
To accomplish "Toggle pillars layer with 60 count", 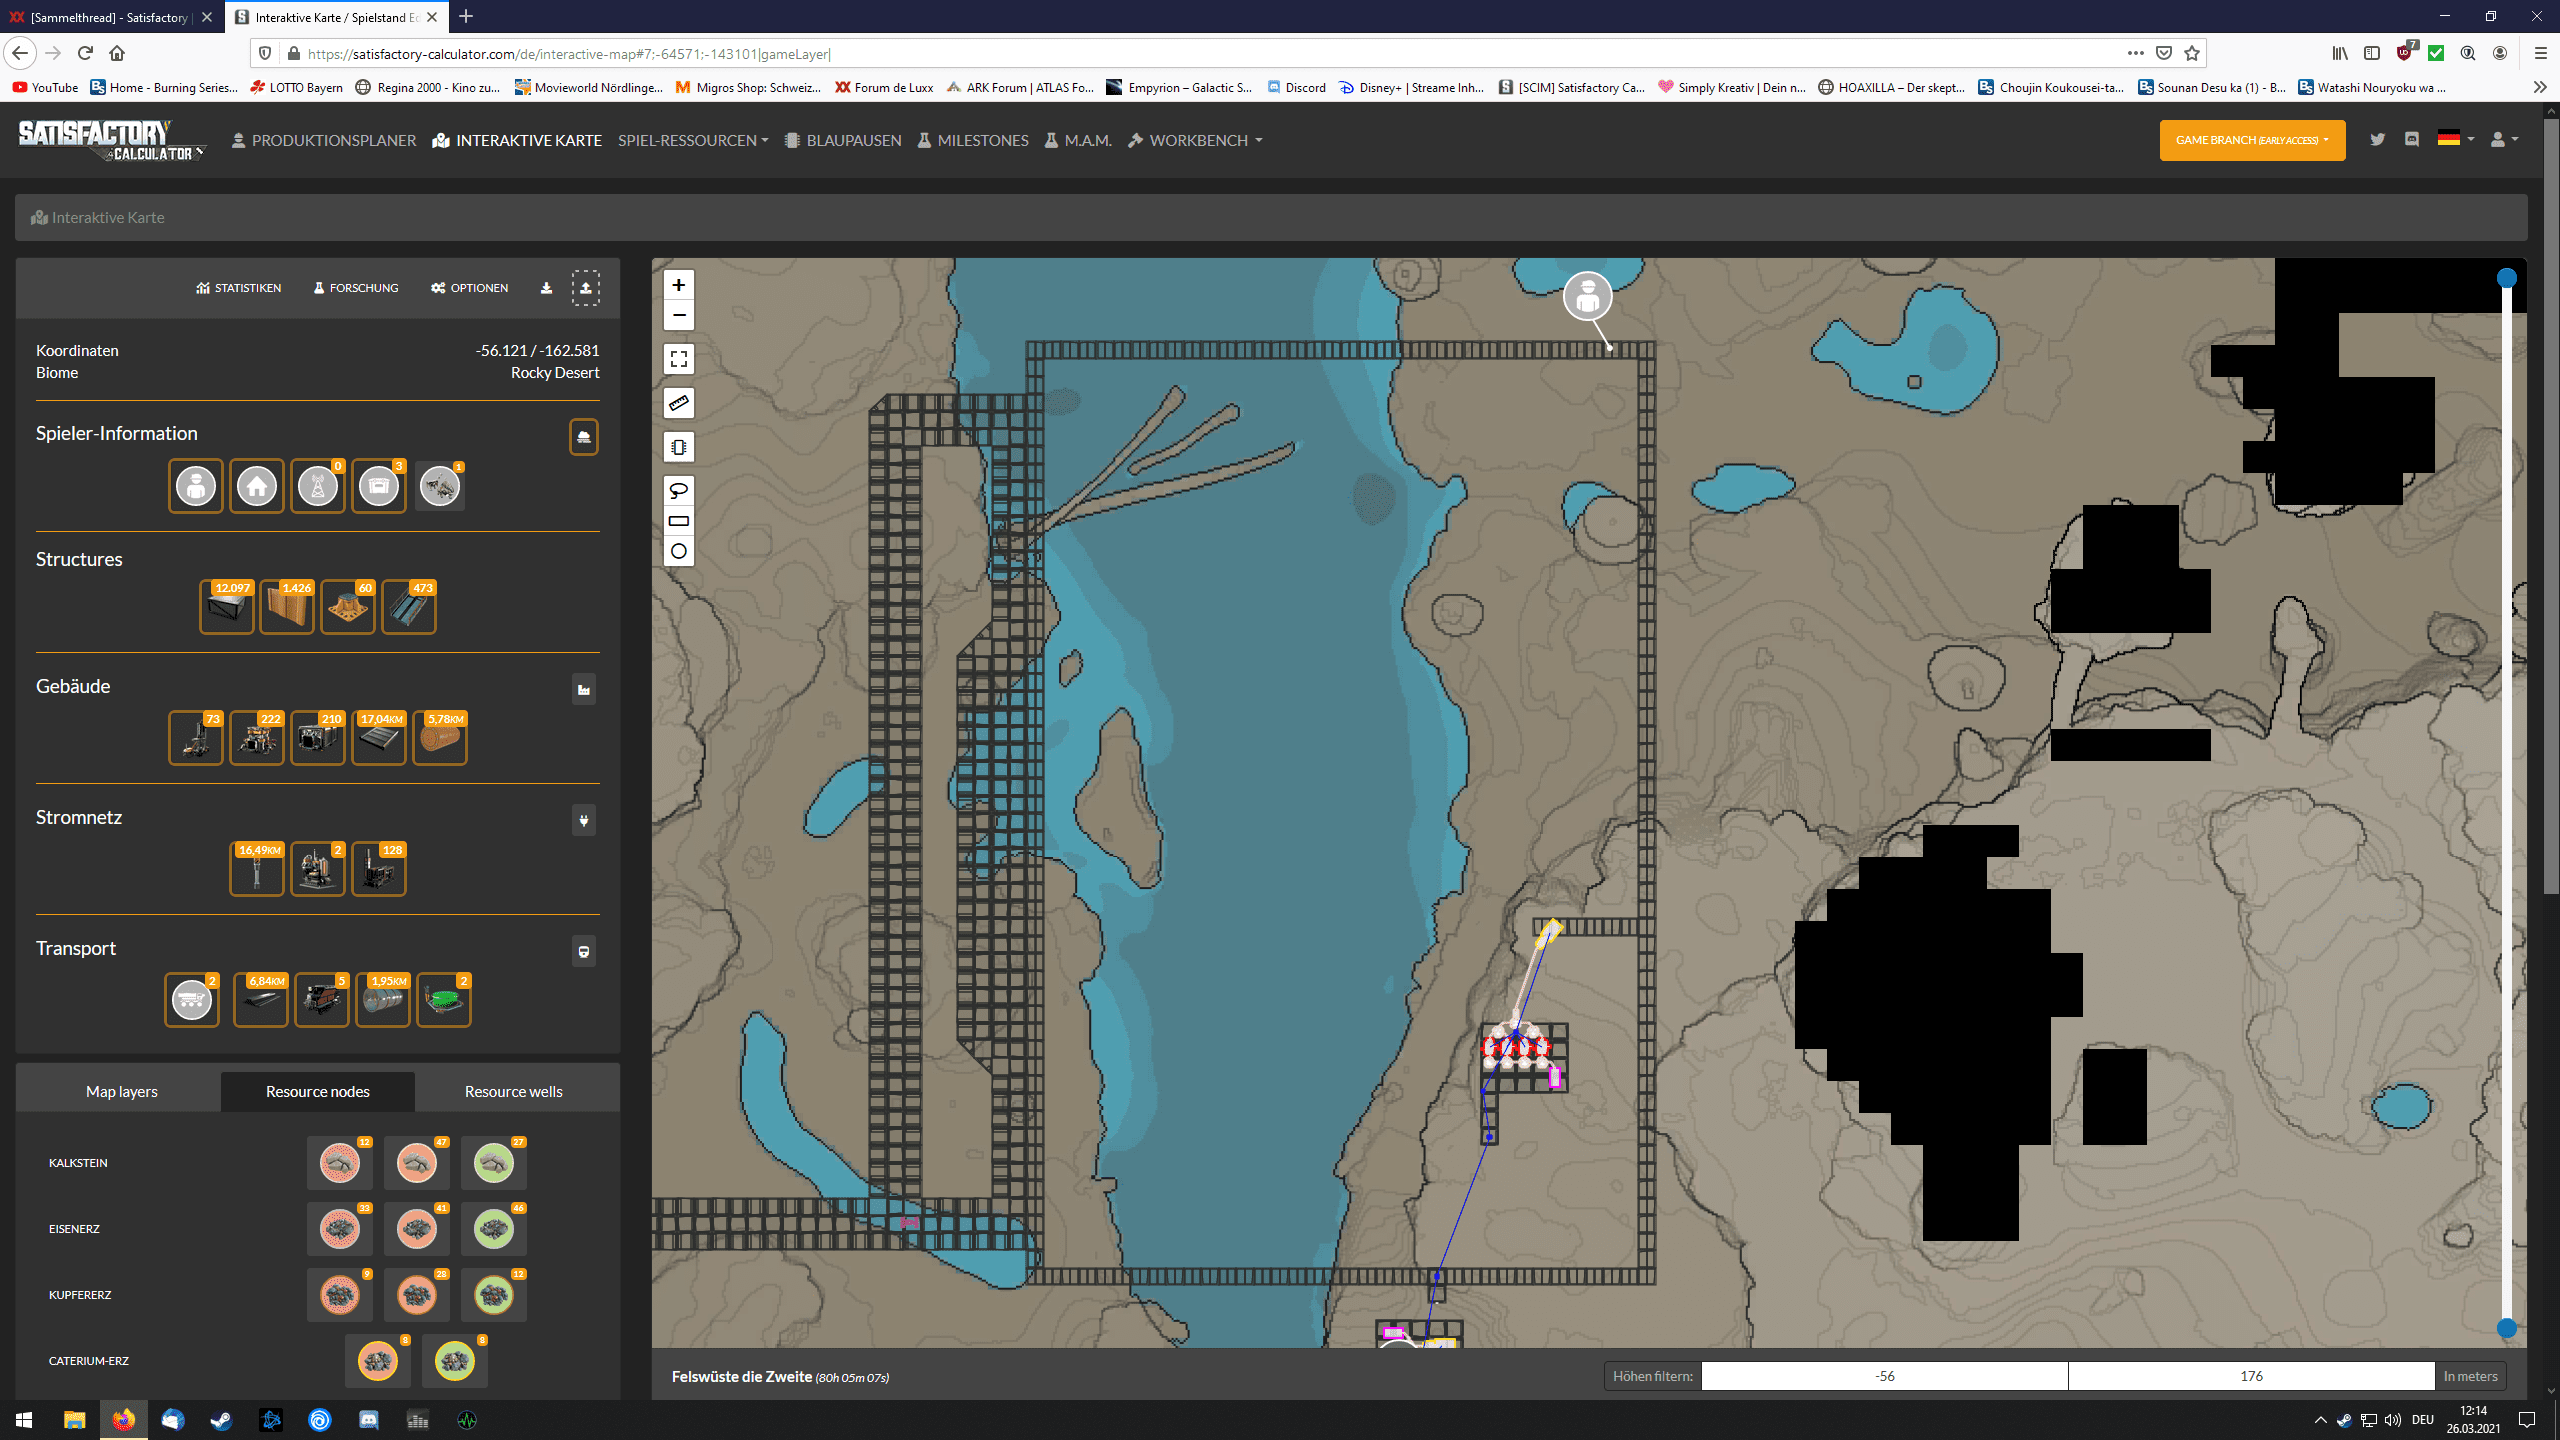I will [x=348, y=607].
